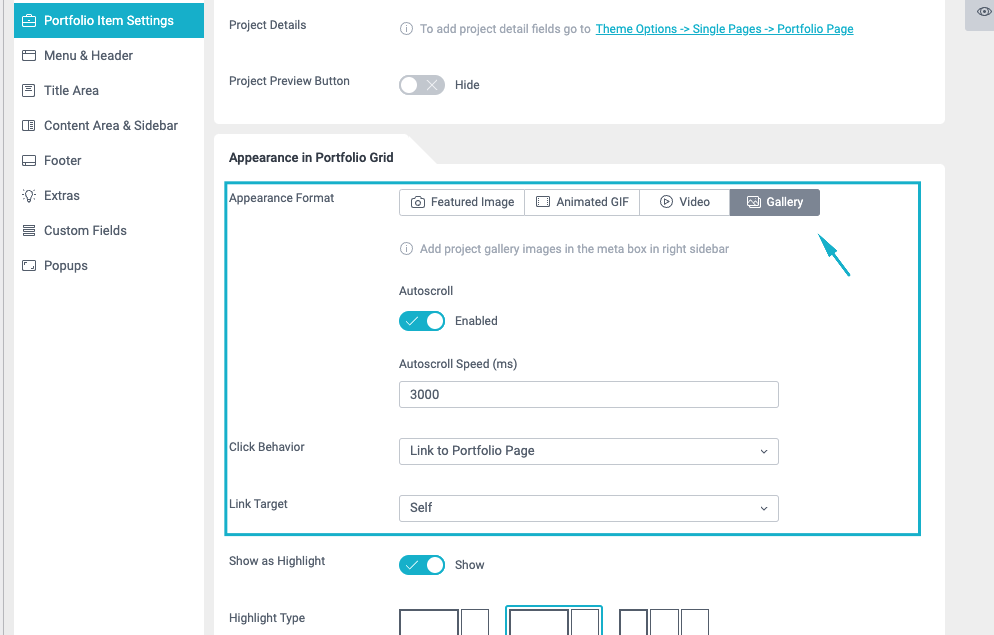
Task: Choose Animated GIF appearance format
Action: click(582, 202)
